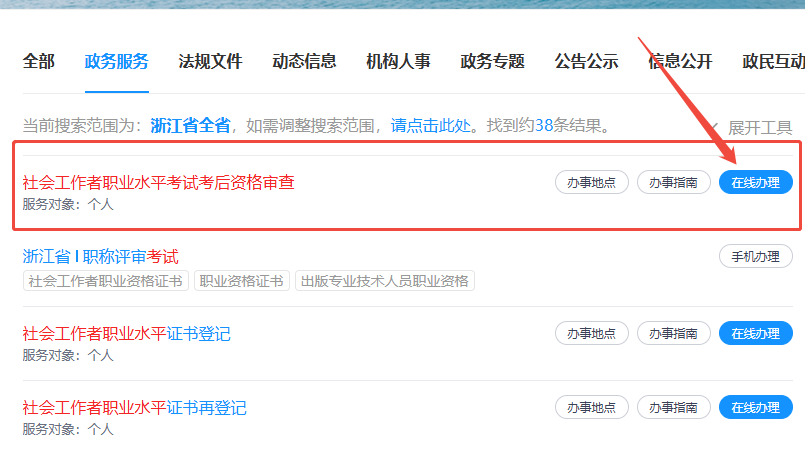Select the 社会工作者职业资格证书 tag
This screenshot has height=453, width=805.
(x=106, y=281)
